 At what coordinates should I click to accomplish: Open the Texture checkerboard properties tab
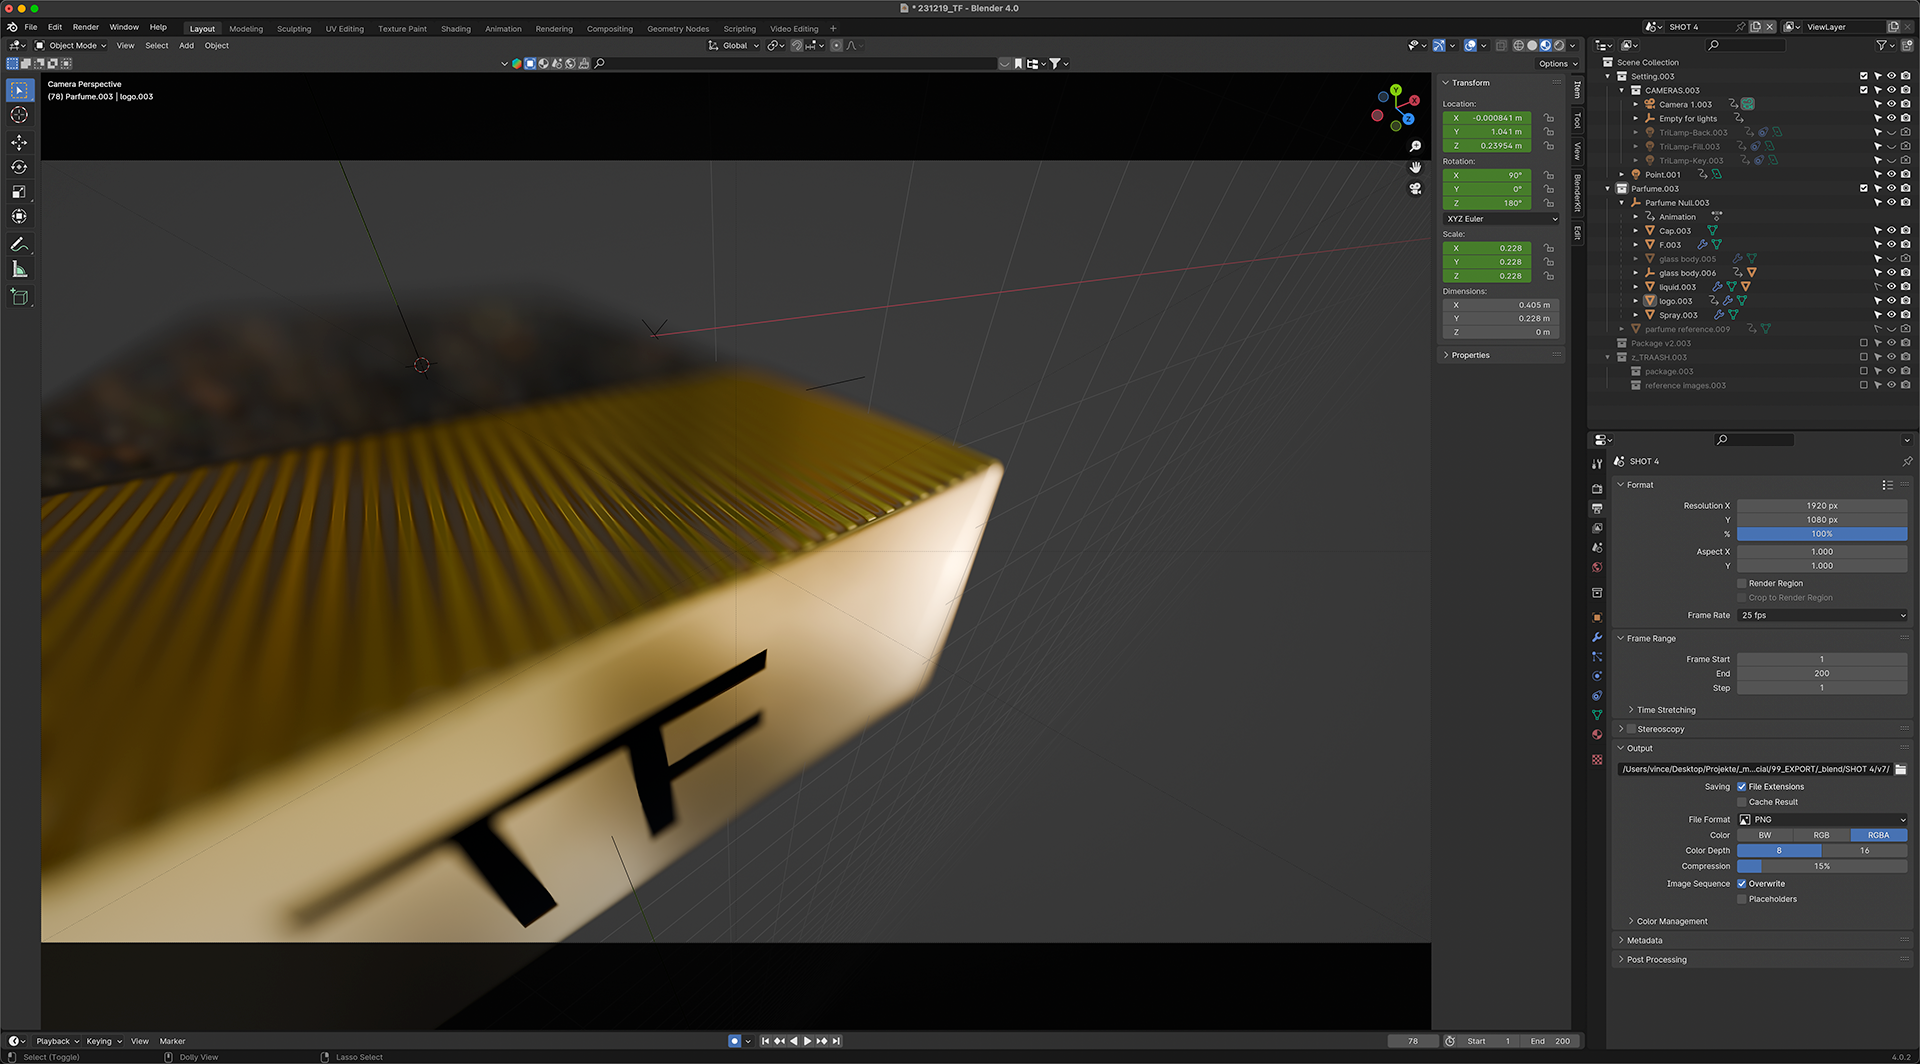coord(1597,760)
